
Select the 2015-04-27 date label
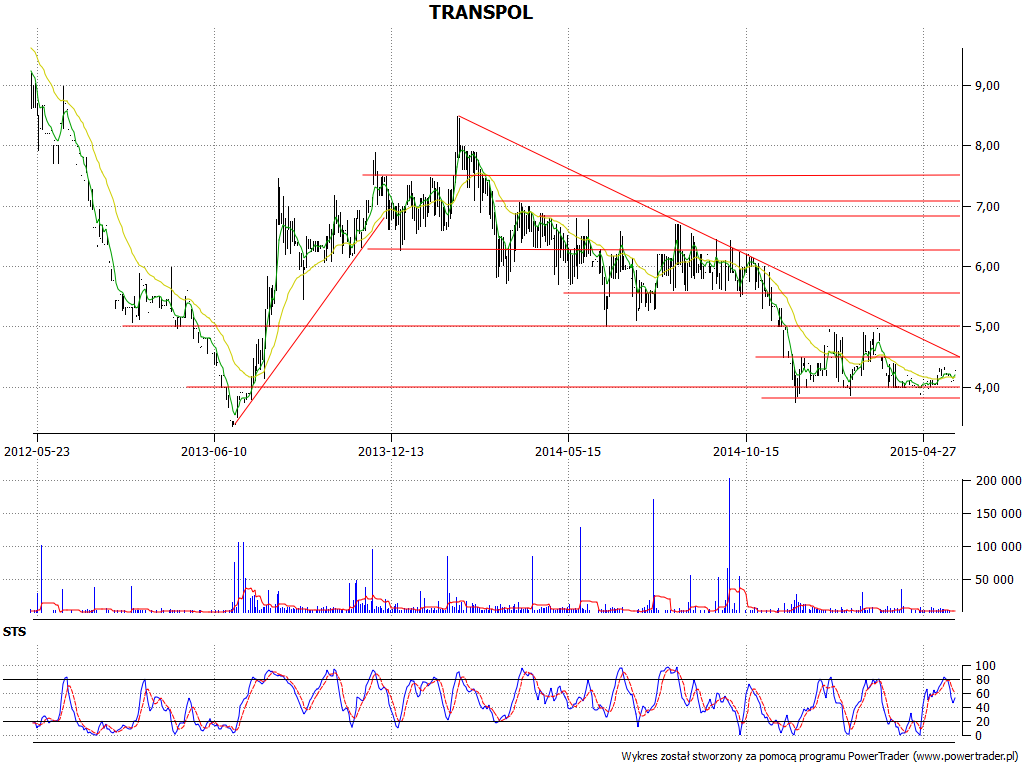coord(923,451)
